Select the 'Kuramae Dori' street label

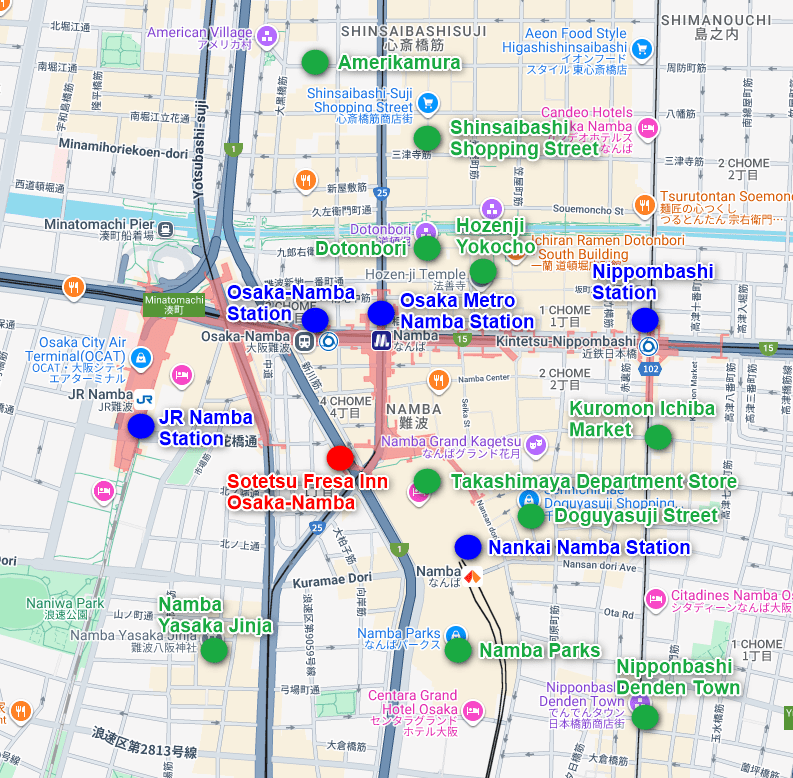coord(332,580)
